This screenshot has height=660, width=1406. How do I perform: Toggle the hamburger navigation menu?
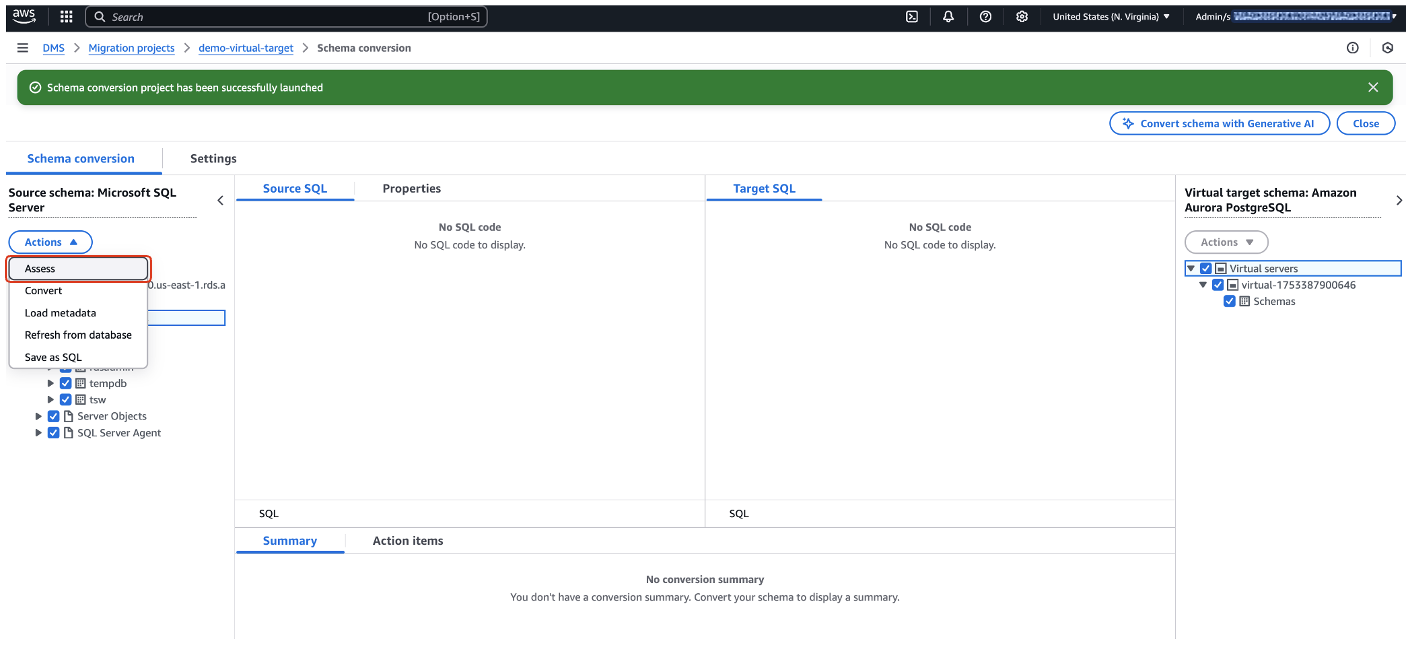click(x=22, y=48)
